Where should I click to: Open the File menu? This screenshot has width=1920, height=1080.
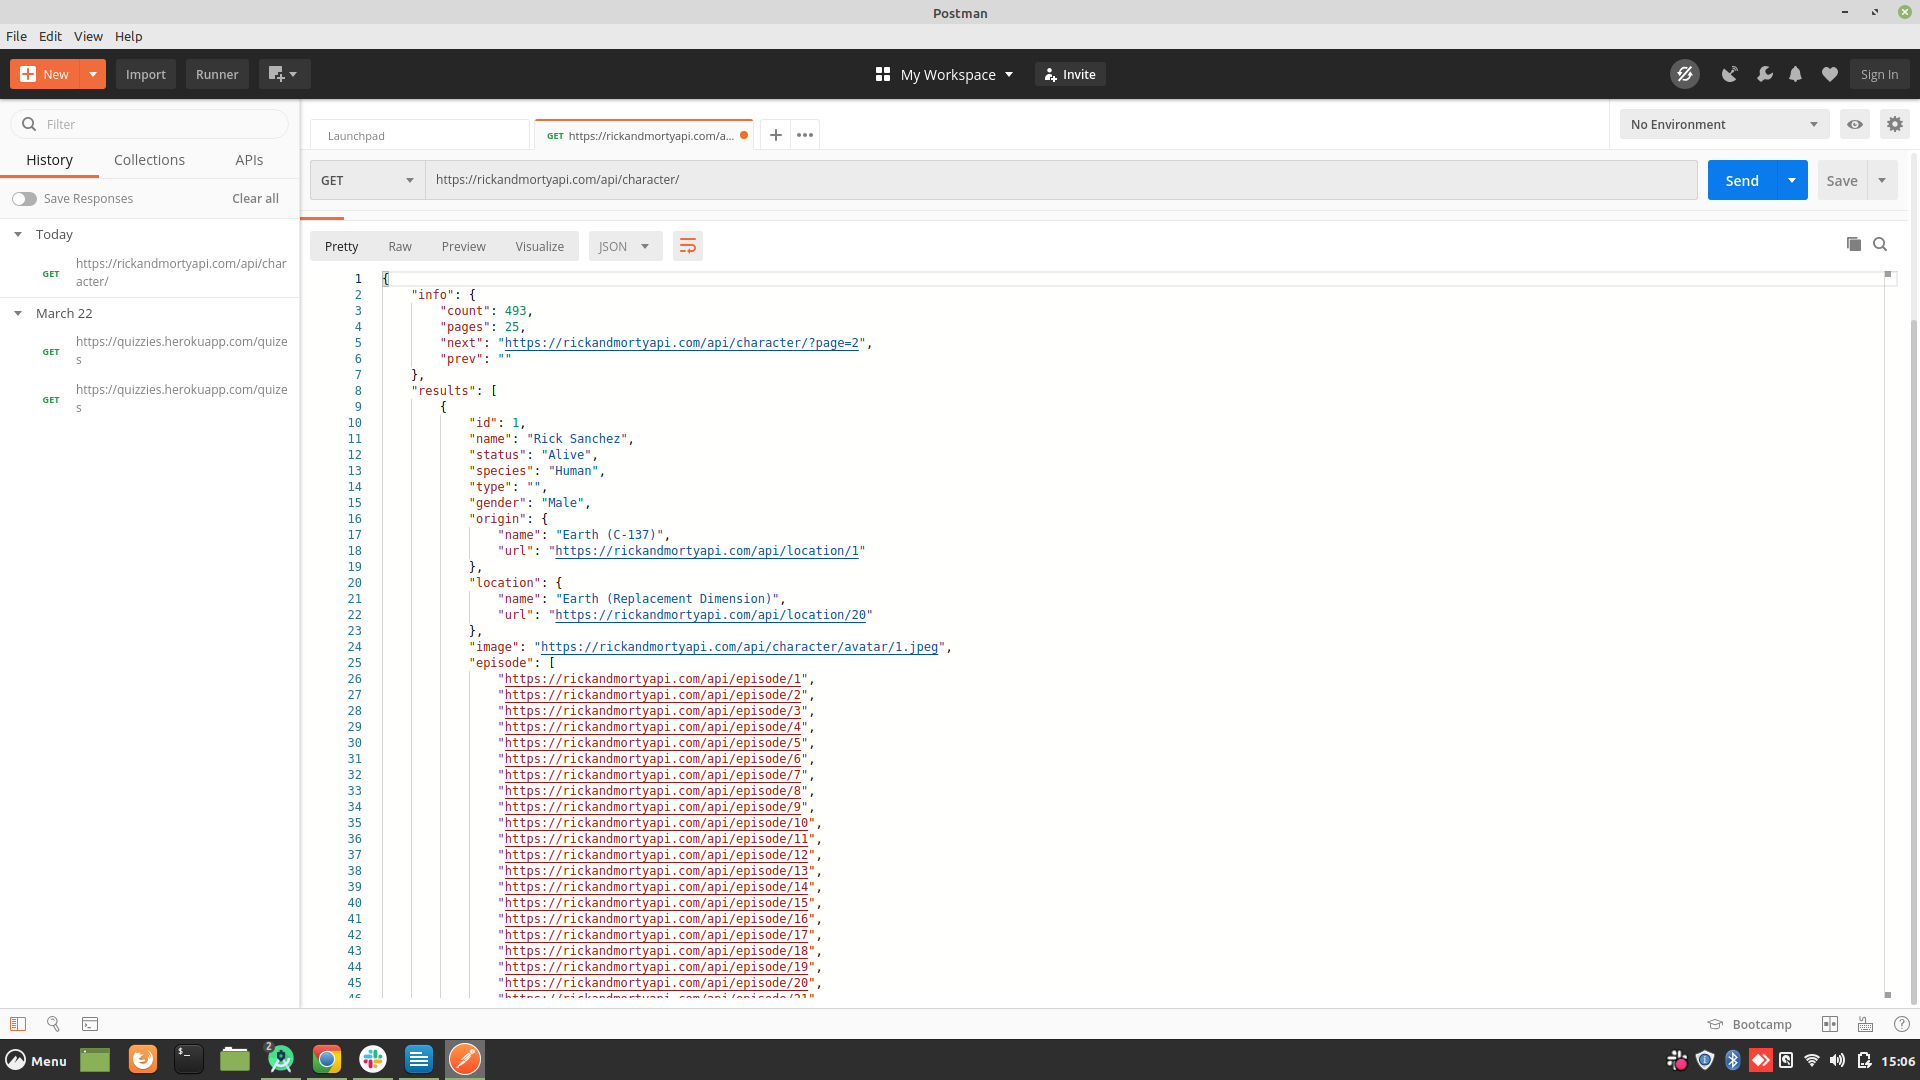(x=17, y=36)
